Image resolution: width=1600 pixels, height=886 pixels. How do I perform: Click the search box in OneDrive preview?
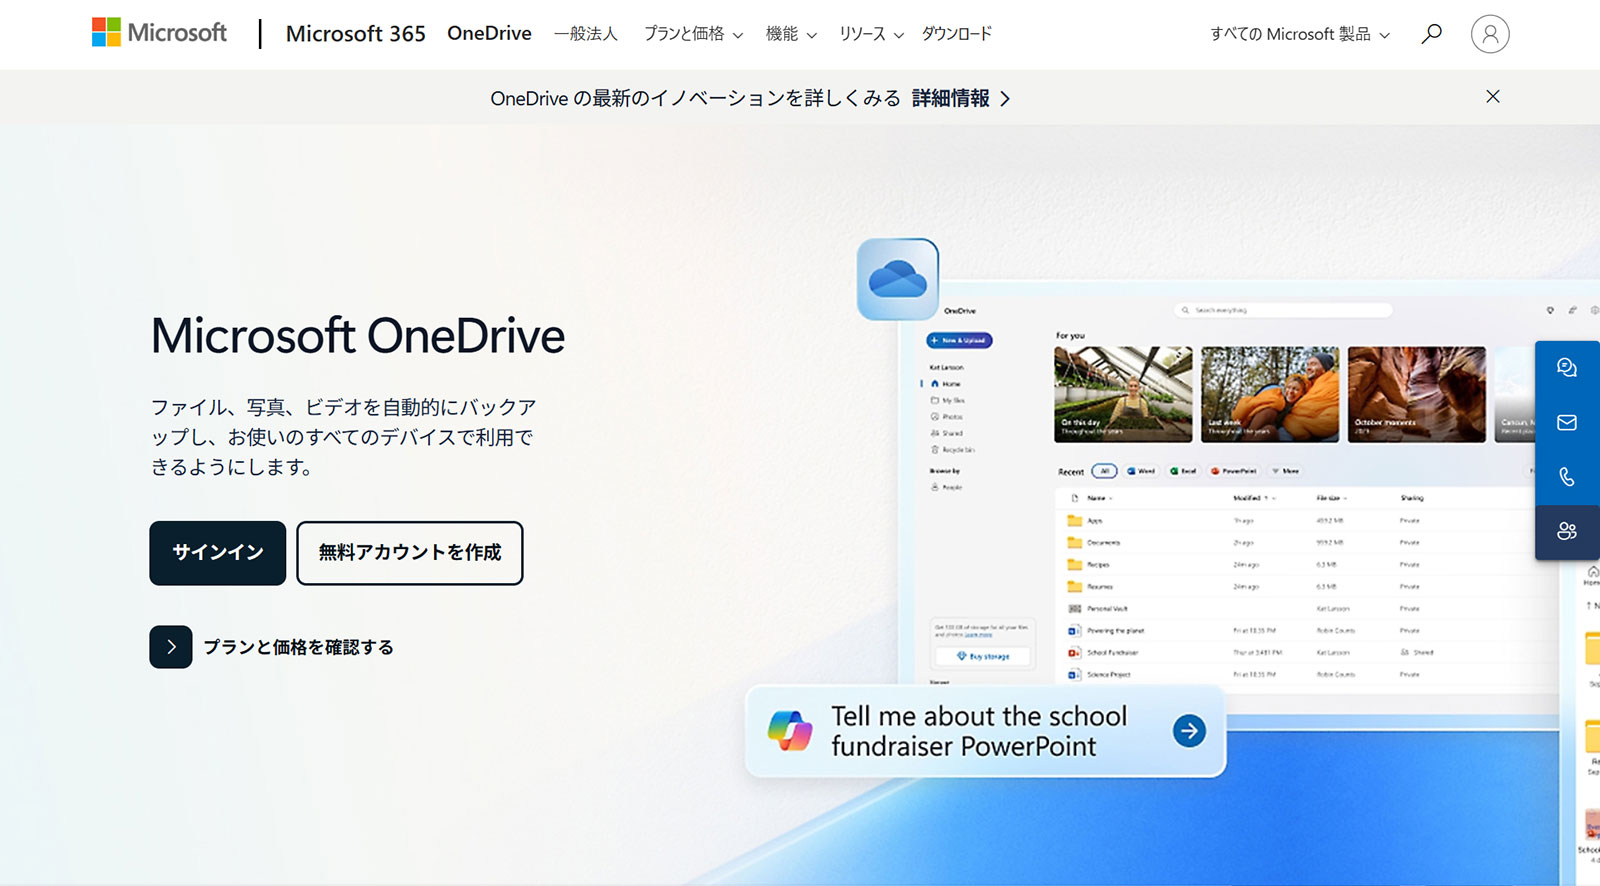coord(1284,310)
